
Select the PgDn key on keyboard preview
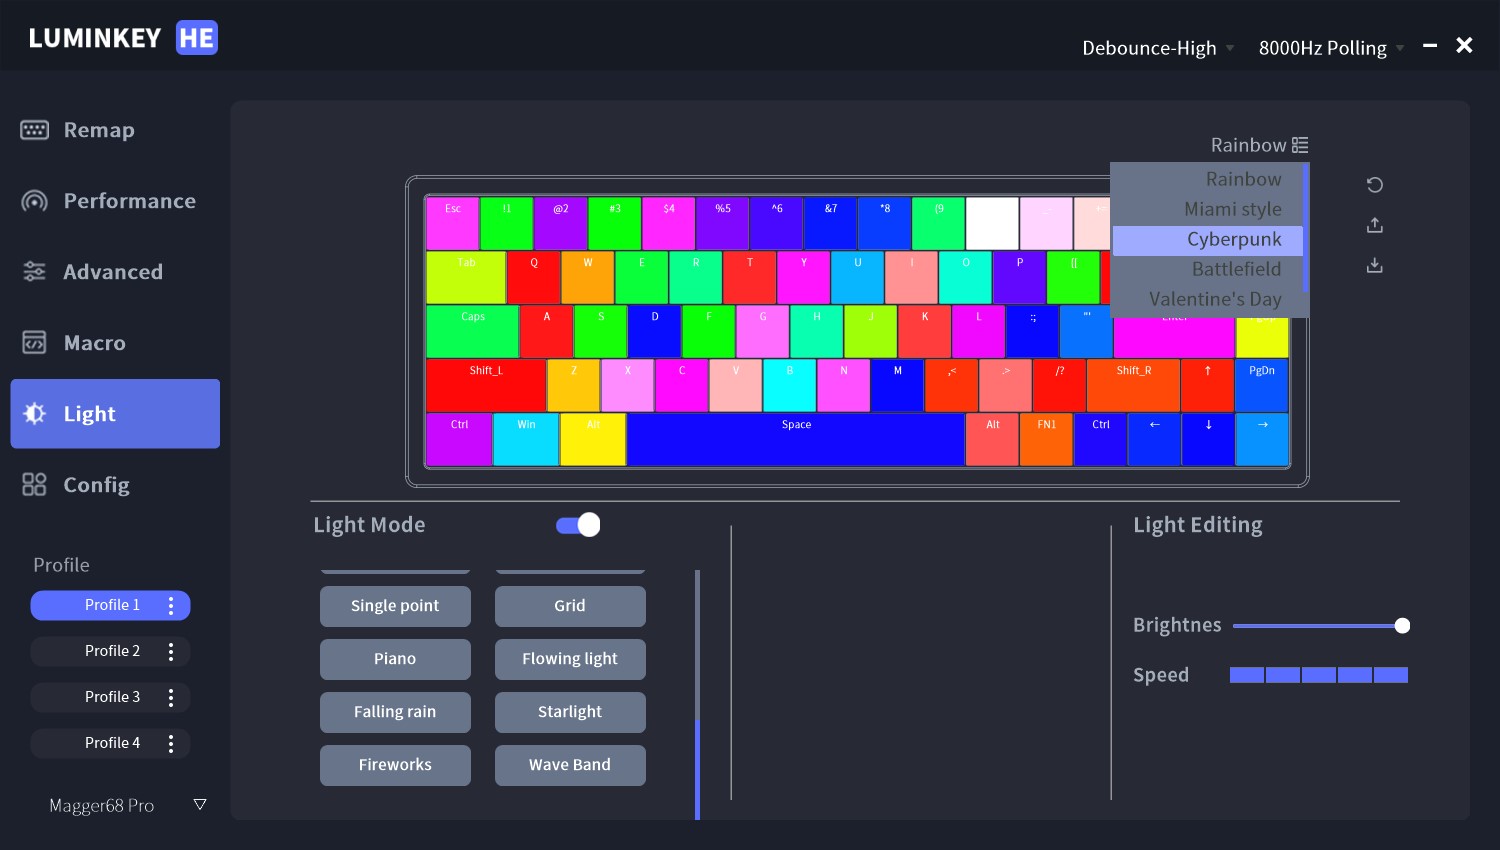[x=1262, y=385]
